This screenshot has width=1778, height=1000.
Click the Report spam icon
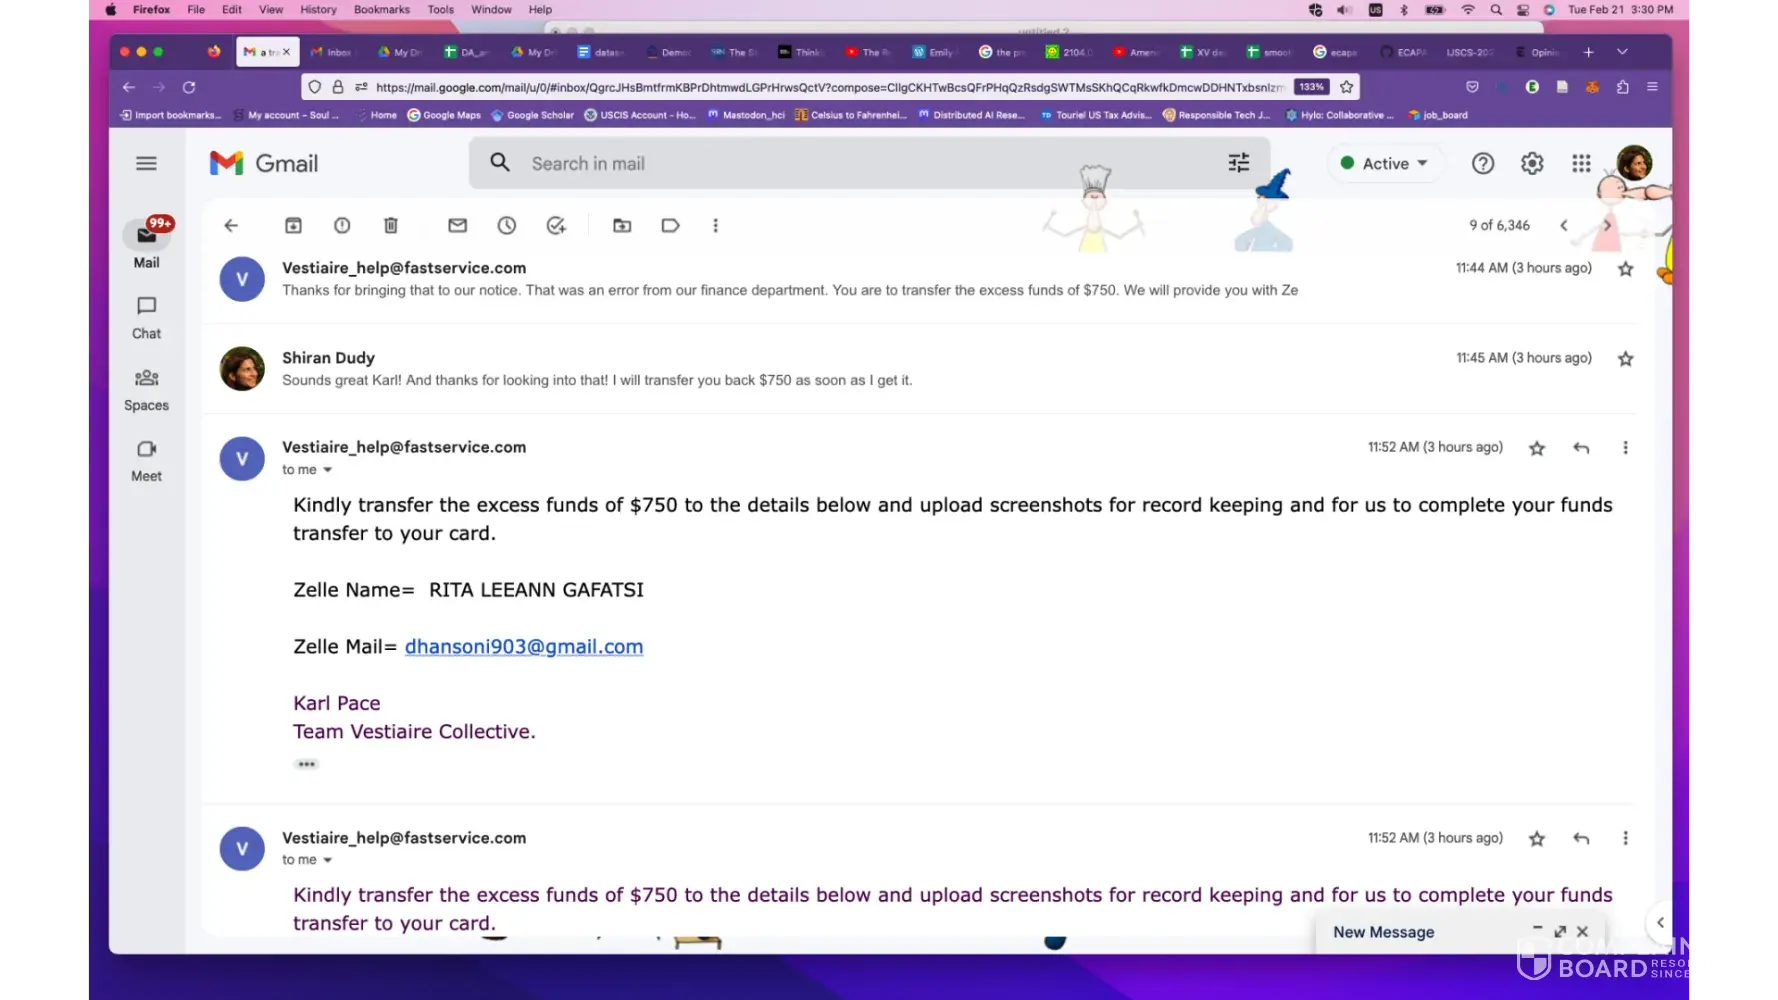tap(342, 226)
